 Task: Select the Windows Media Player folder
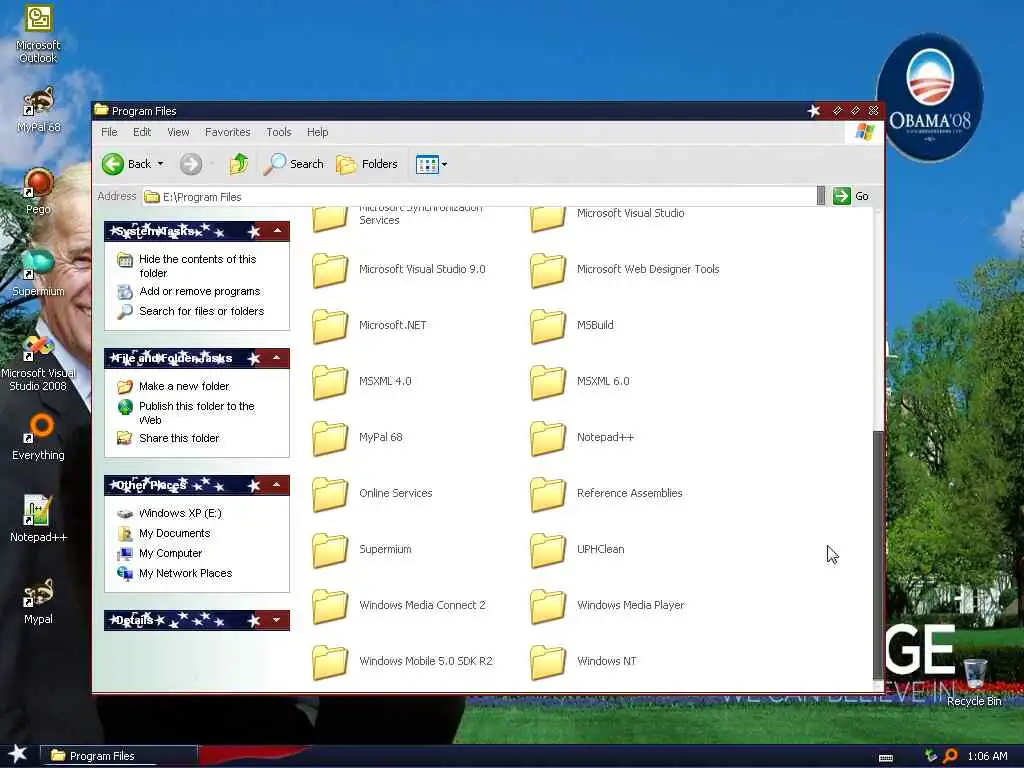click(607, 605)
